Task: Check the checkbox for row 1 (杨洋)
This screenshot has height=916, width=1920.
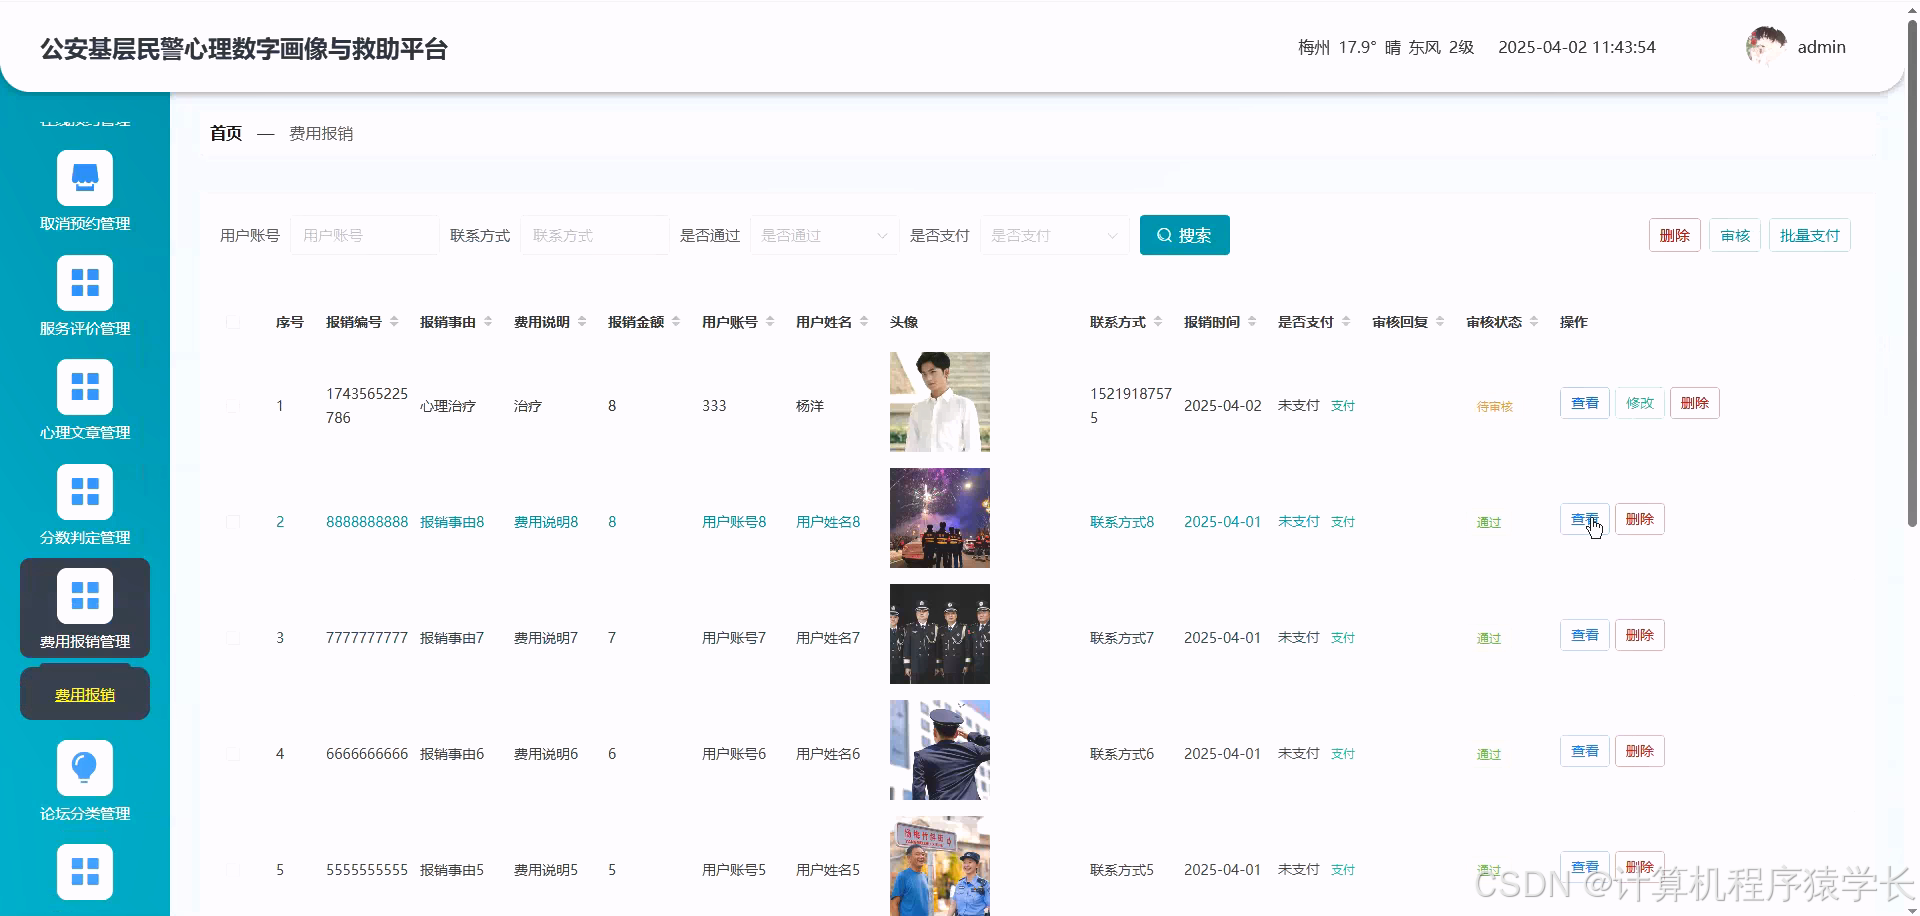Action: coord(233,405)
